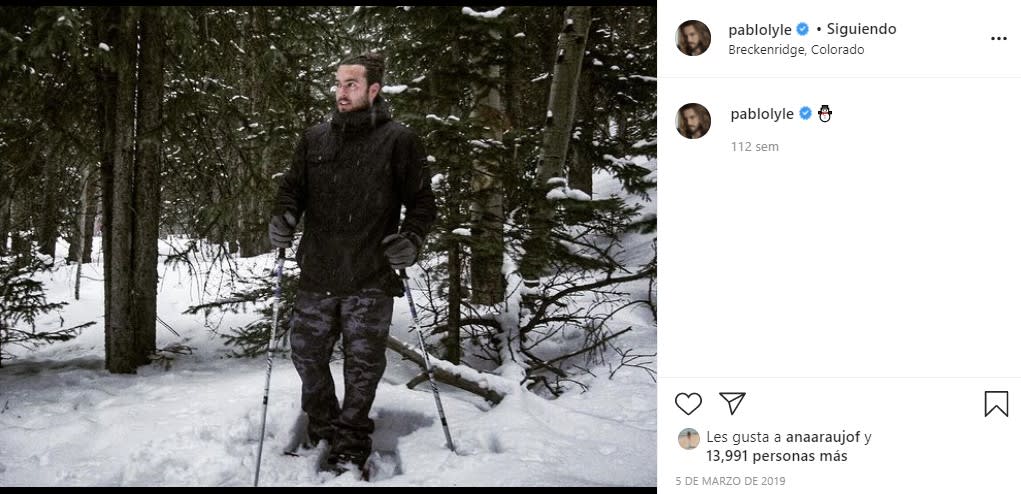Click pablolyle's profile picture in post header
This screenshot has height=494, width=1021.
(693, 38)
